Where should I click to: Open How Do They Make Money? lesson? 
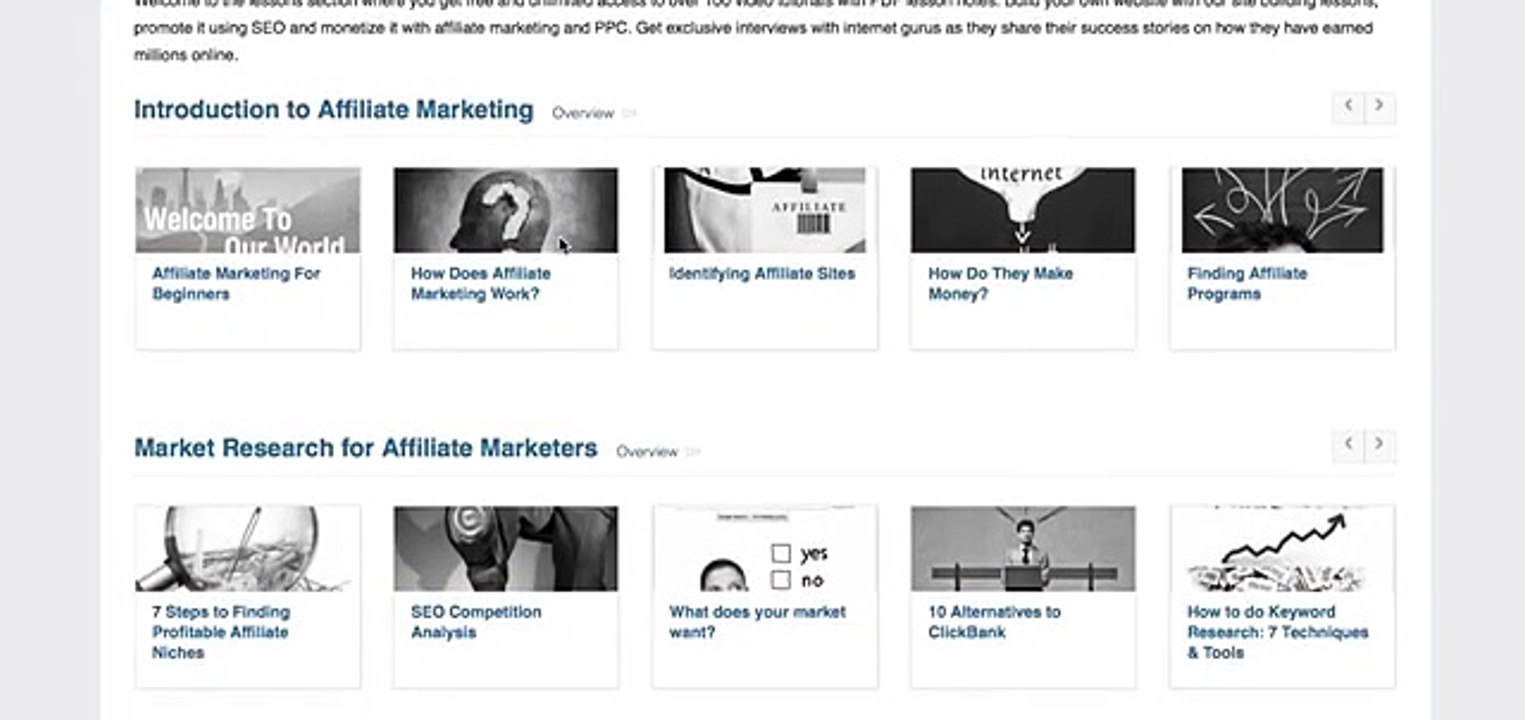point(1000,283)
